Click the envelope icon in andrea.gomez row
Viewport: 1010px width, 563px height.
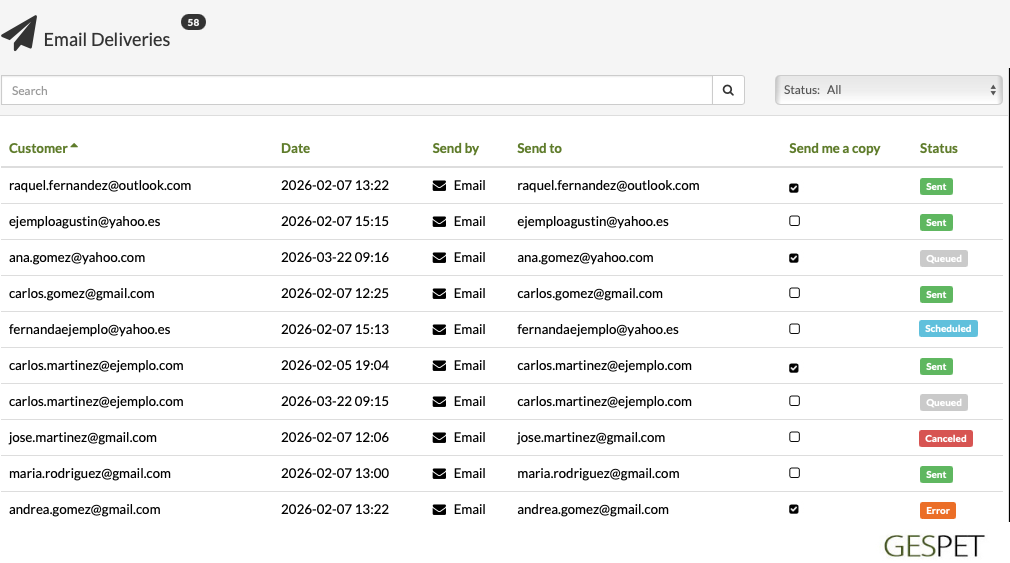439,510
